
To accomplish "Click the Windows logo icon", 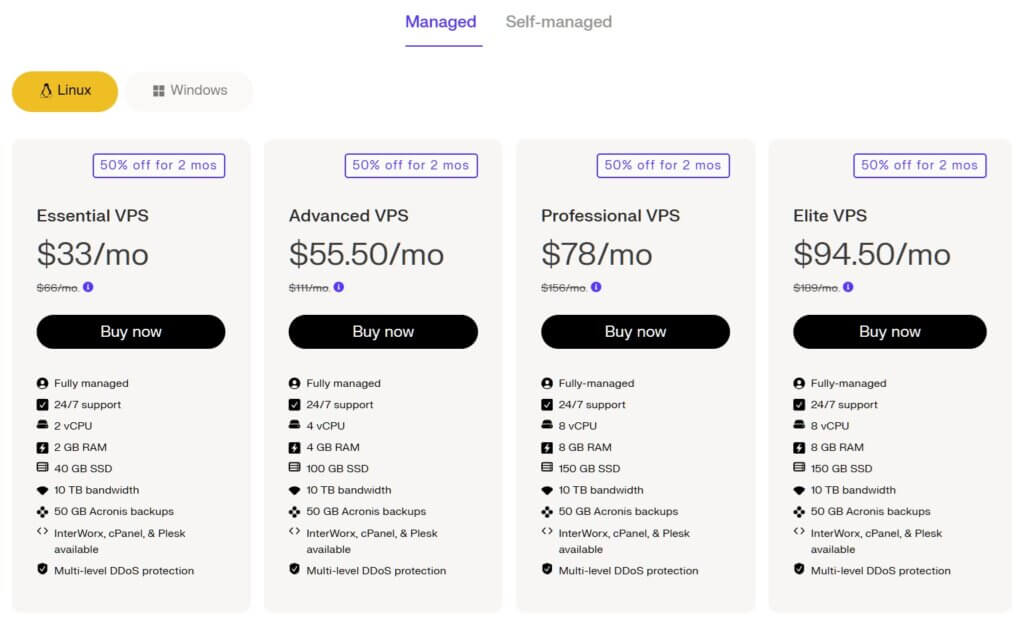I will [158, 91].
